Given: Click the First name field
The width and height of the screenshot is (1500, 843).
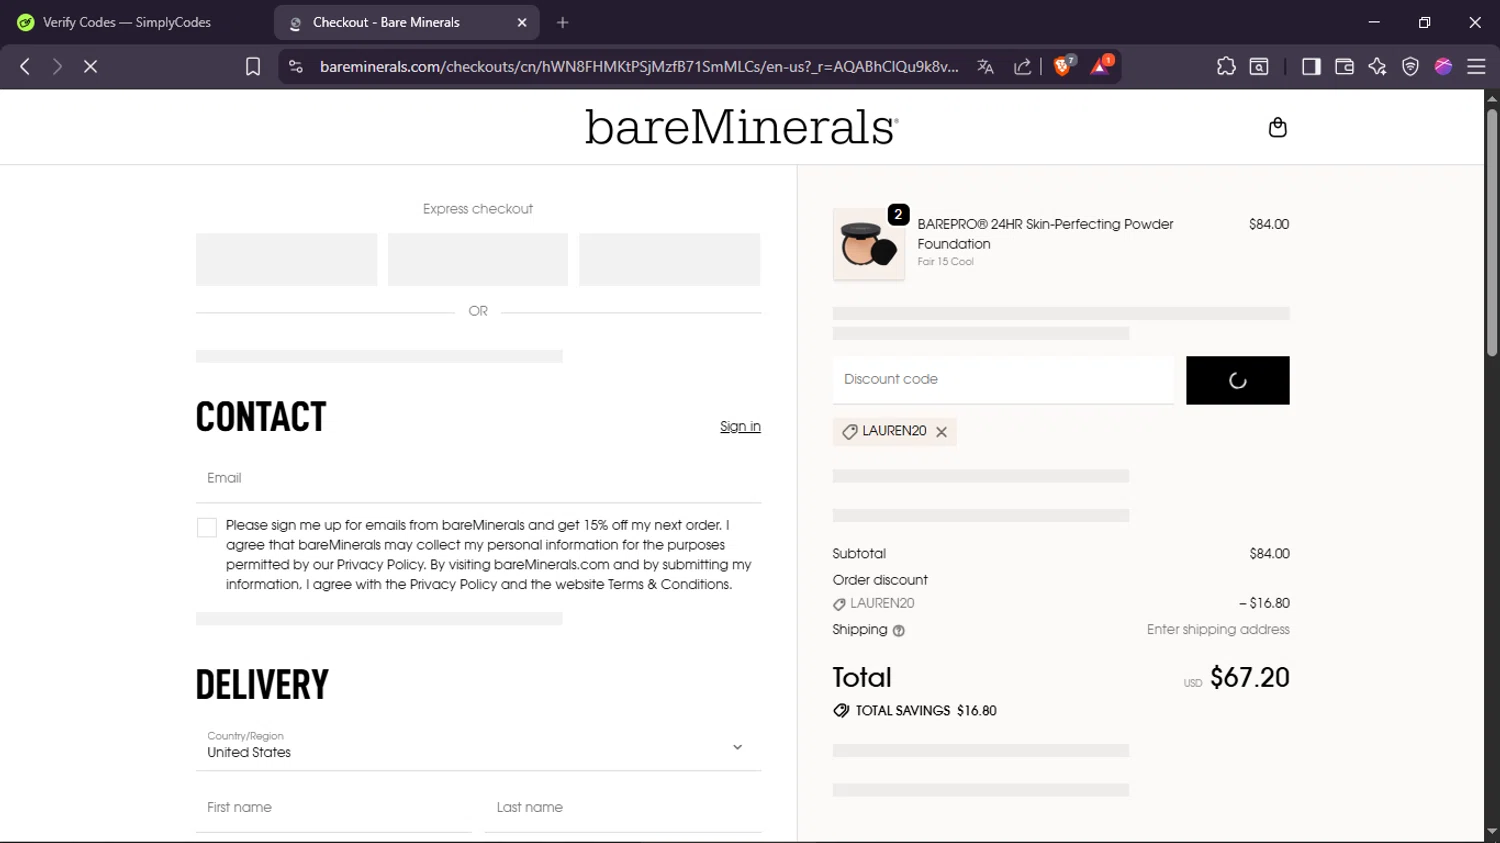Looking at the screenshot, I should click(x=333, y=807).
